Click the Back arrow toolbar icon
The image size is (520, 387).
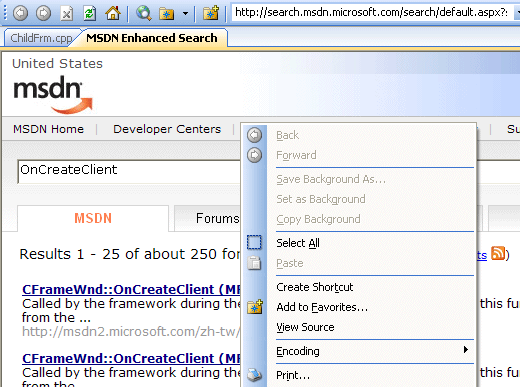click(x=21, y=13)
